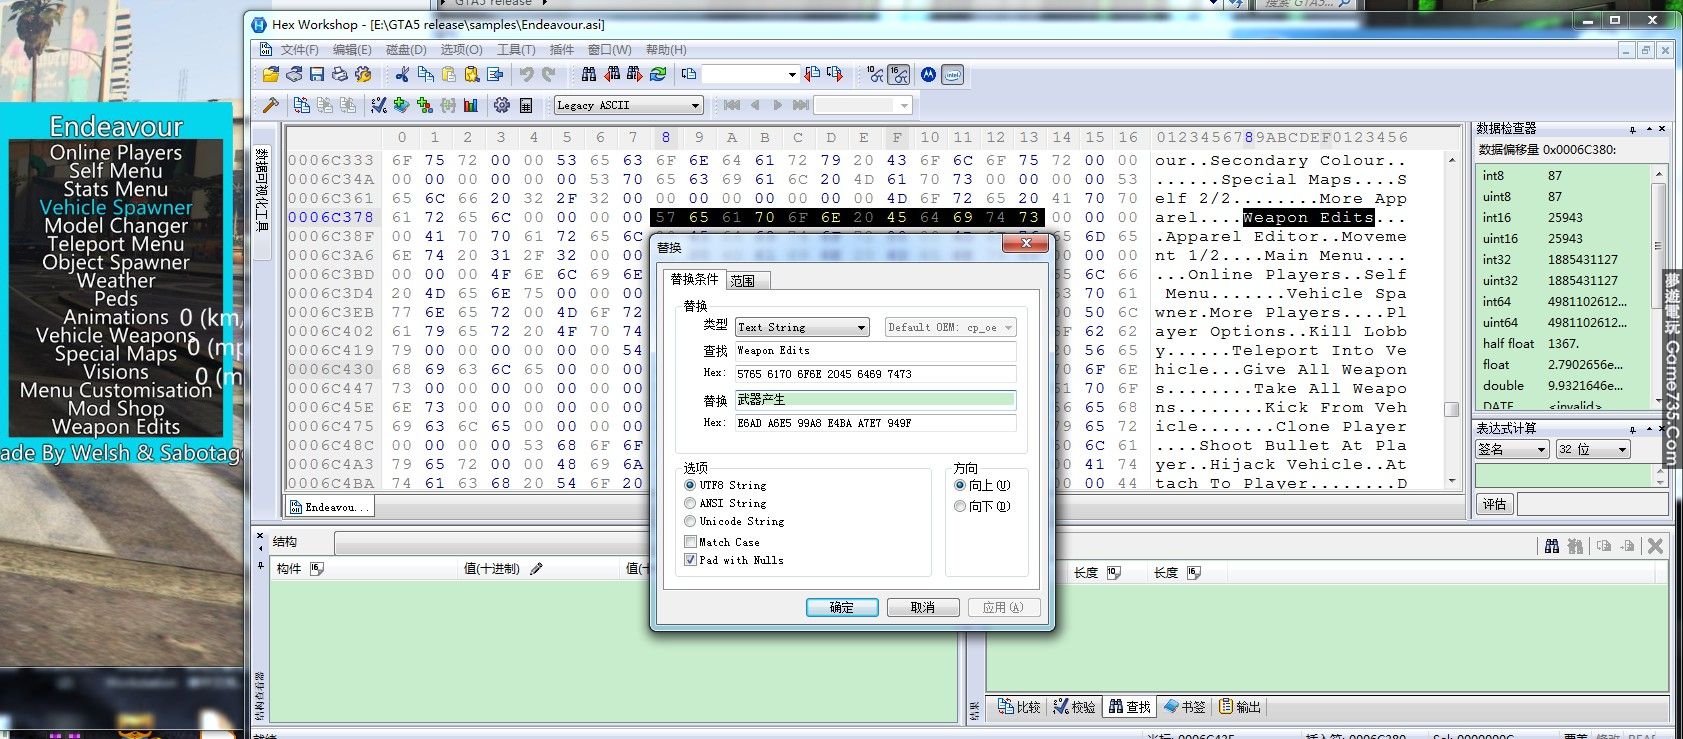
Task: Select Teleport Menu in Endeavour game menu
Action: coord(116,244)
